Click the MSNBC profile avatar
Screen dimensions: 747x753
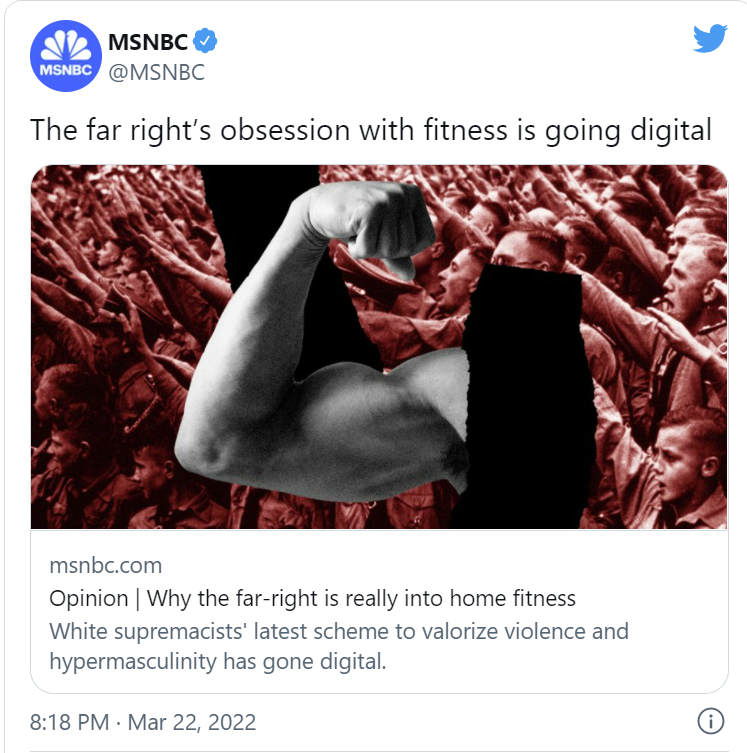point(66,56)
